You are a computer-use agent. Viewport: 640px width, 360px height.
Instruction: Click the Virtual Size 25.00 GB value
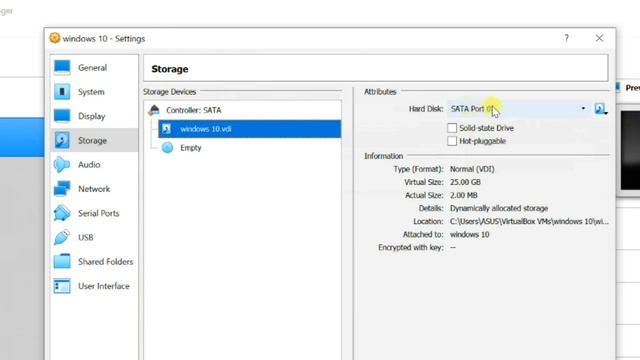[465, 182]
